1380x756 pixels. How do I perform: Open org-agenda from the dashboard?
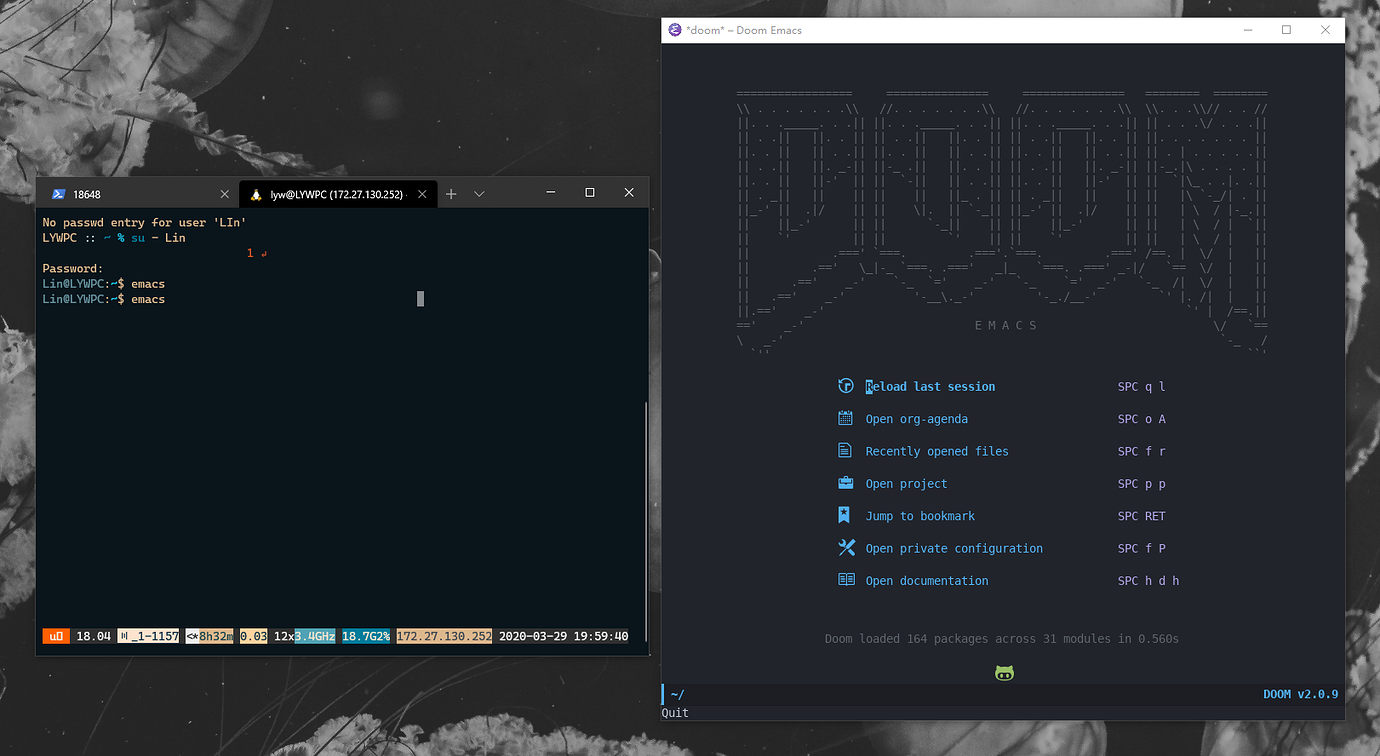tap(916, 419)
